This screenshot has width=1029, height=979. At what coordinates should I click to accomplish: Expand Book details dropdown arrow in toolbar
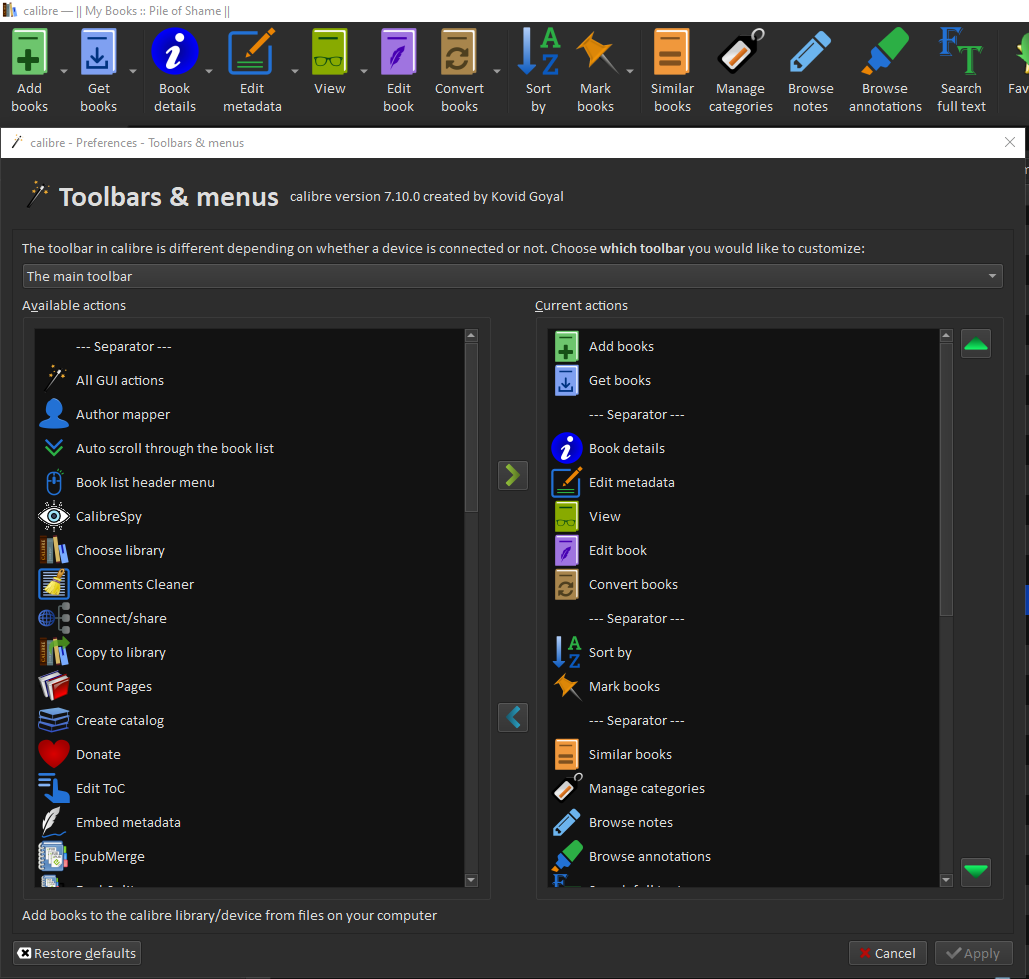[x=209, y=71]
